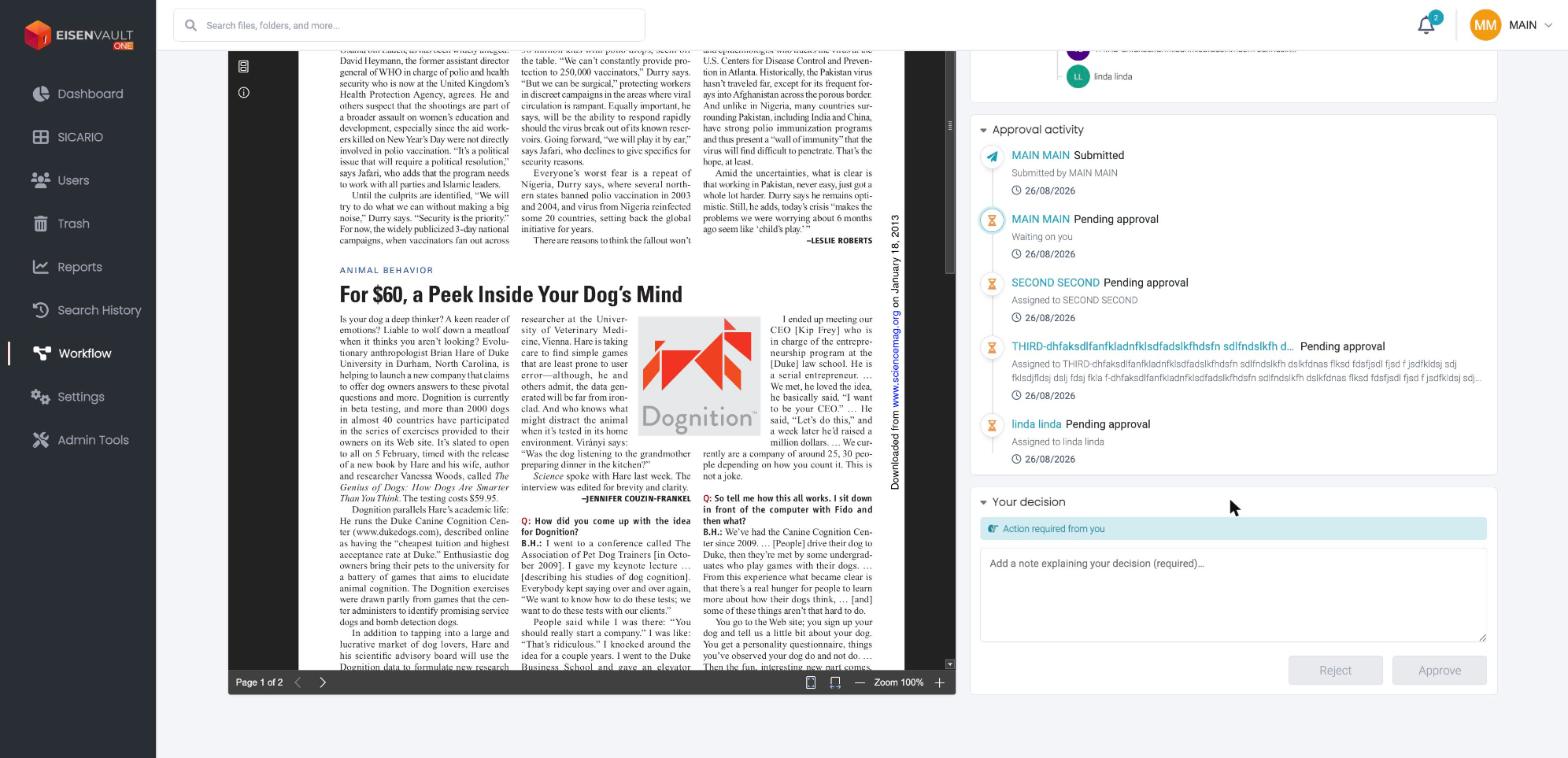This screenshot has width=1568, height=758.
Task: Click the Page 1 of 2 indicator
Action: pos(259,682)
